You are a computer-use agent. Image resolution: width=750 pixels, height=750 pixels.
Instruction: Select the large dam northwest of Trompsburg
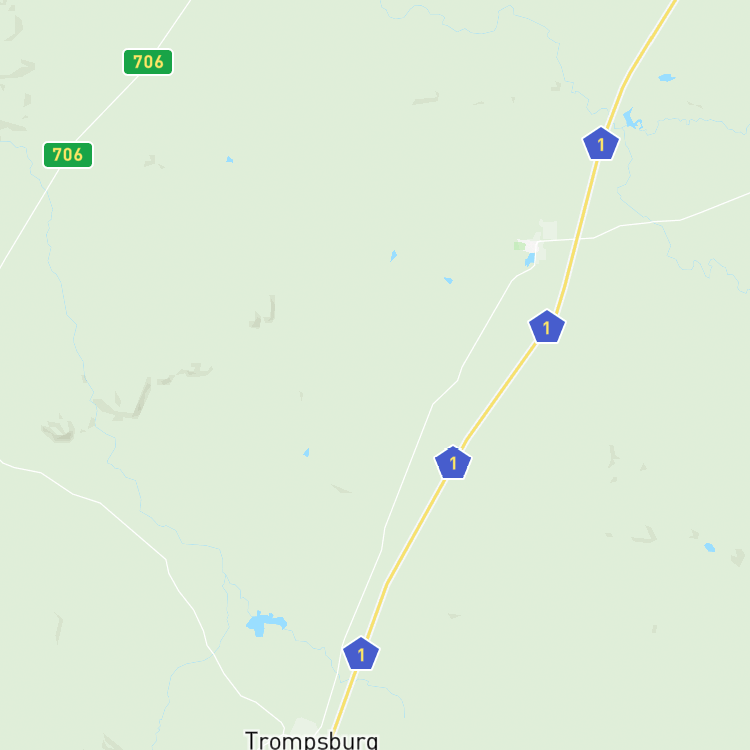(265, 623)
